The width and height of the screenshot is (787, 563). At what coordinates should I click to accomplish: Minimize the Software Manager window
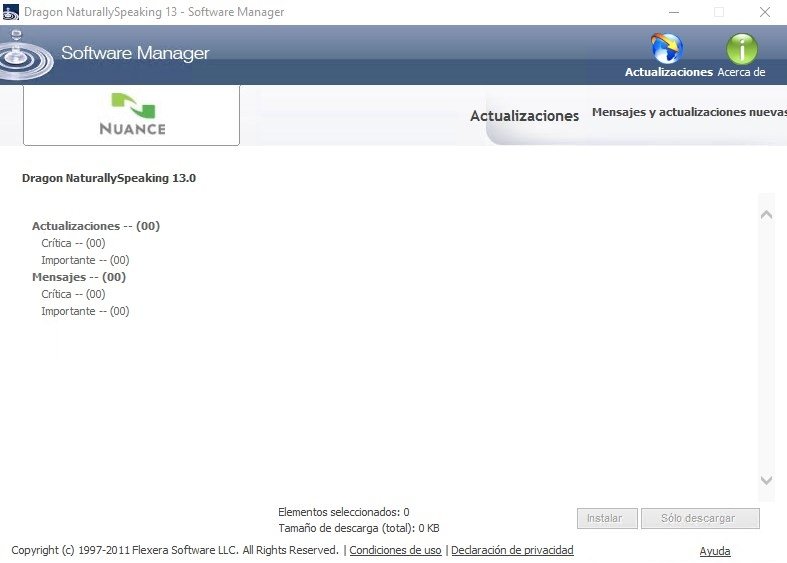point(674,12)
